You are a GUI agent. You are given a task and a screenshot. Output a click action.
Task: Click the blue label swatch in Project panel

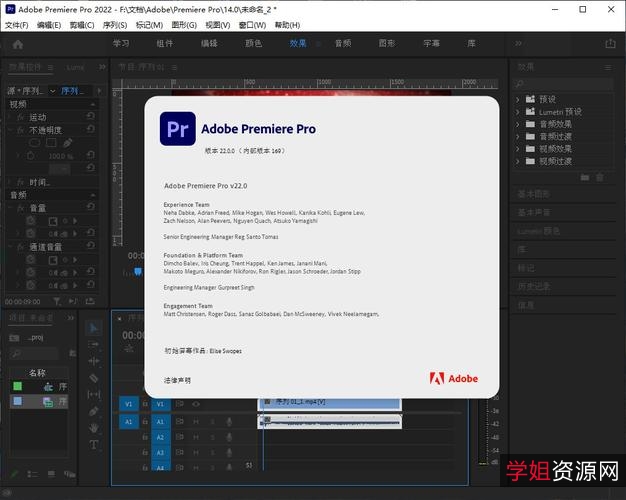click(x=18, y=401)
